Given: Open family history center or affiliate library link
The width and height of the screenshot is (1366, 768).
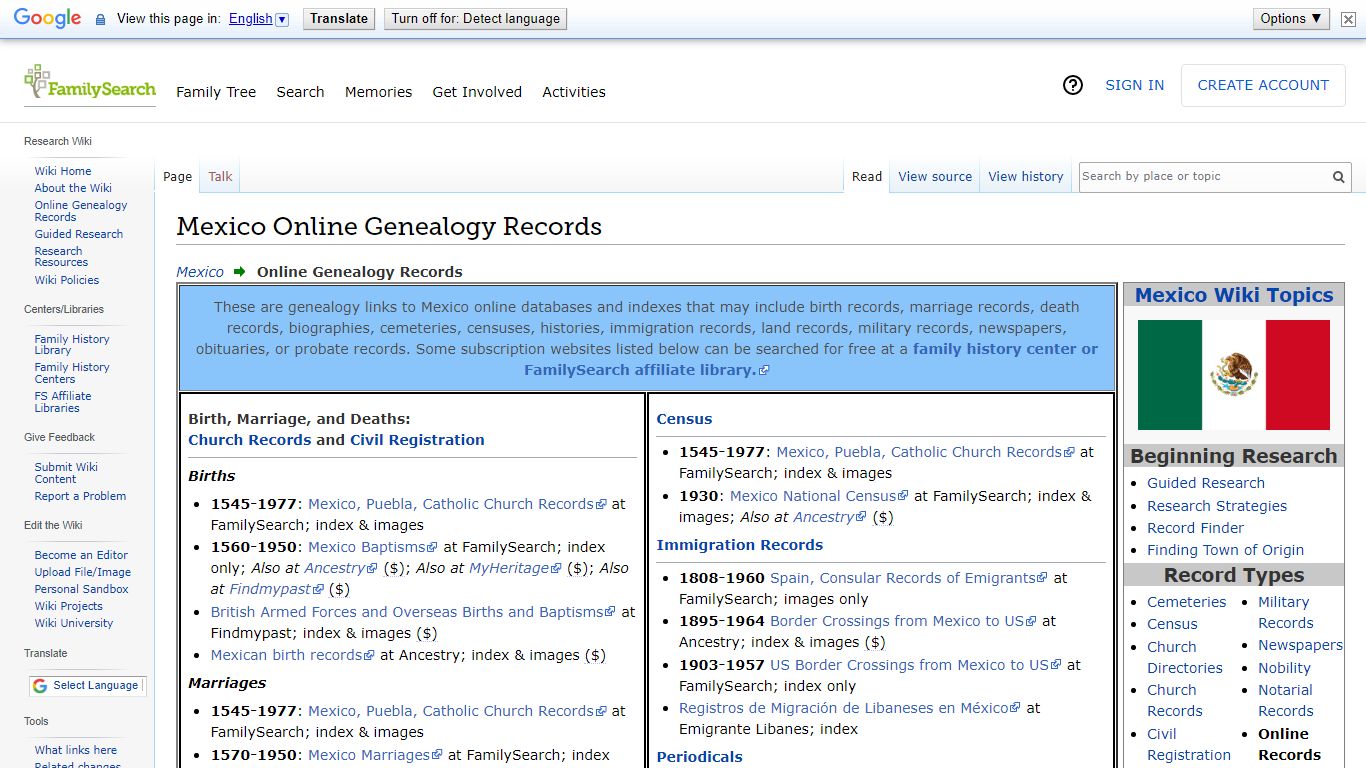Looking at the screenshot, I should pyautogui.click(x=810, y=360).
